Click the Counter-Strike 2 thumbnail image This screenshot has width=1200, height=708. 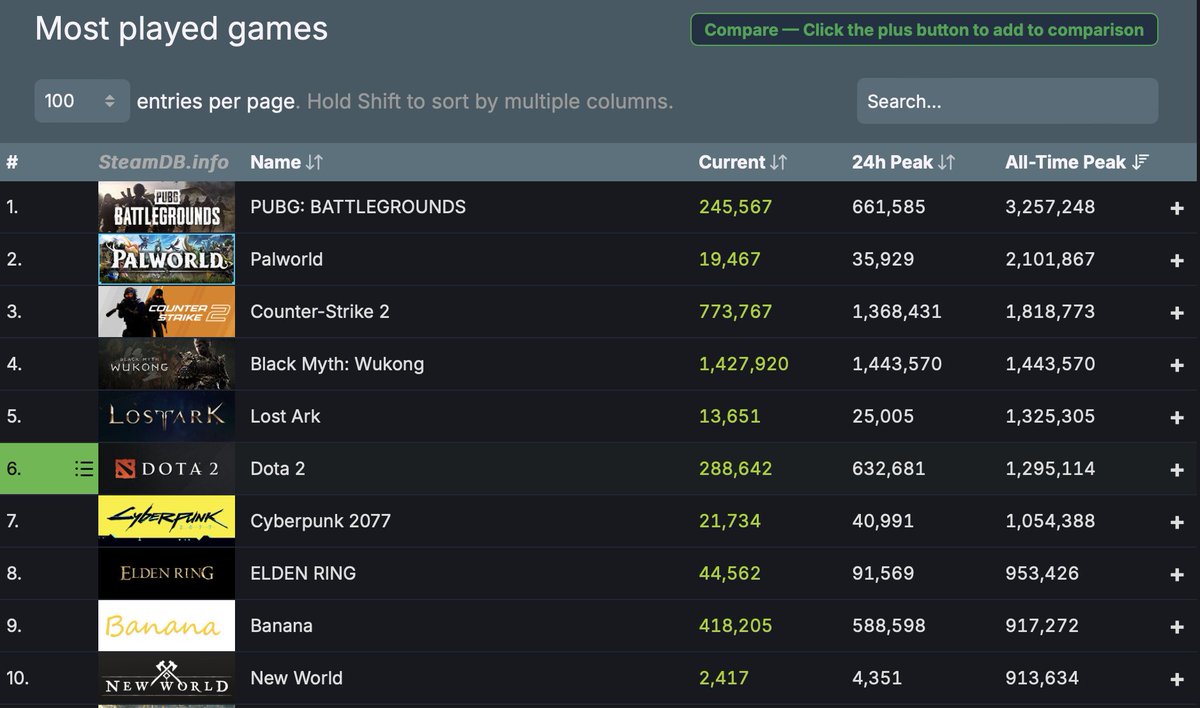pyautogui.click(x=167, y=311)
